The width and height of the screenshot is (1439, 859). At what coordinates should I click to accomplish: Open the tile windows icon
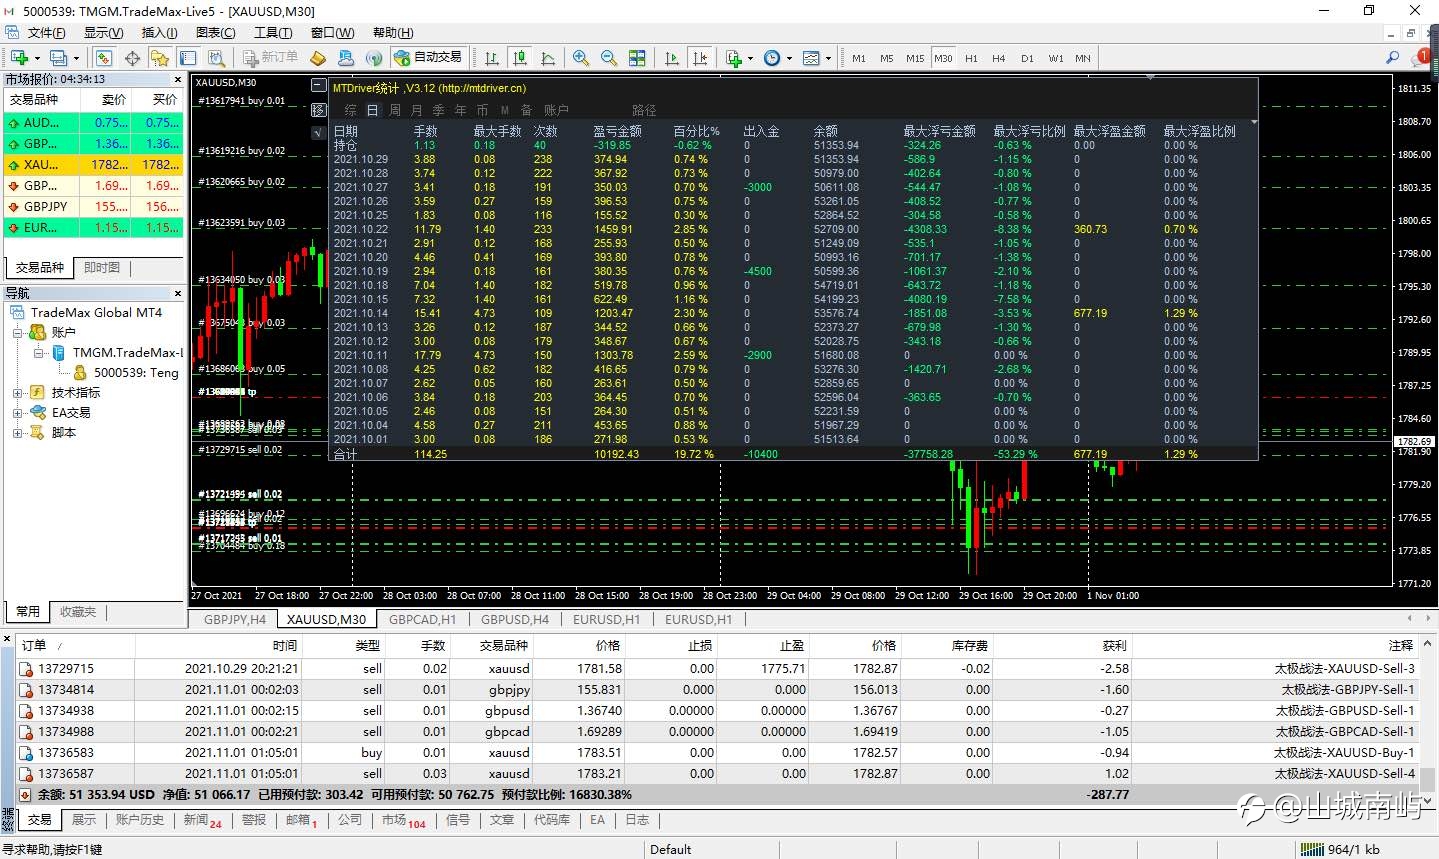[x=637, y=58]
